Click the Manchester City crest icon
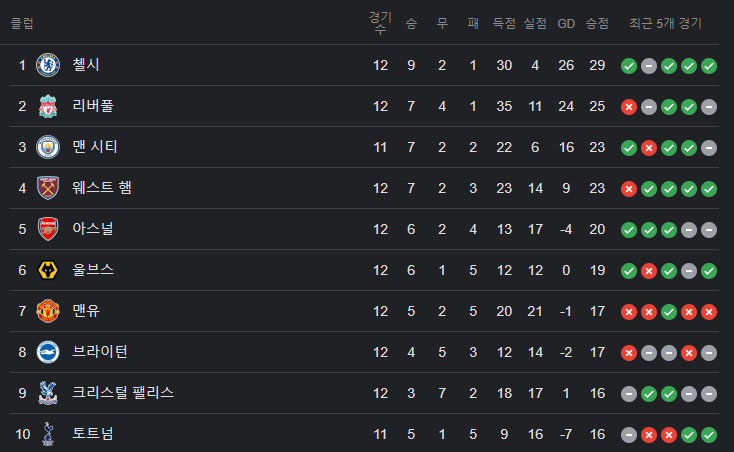The width and height of the screenshot is (734, 452). (48, 147)
